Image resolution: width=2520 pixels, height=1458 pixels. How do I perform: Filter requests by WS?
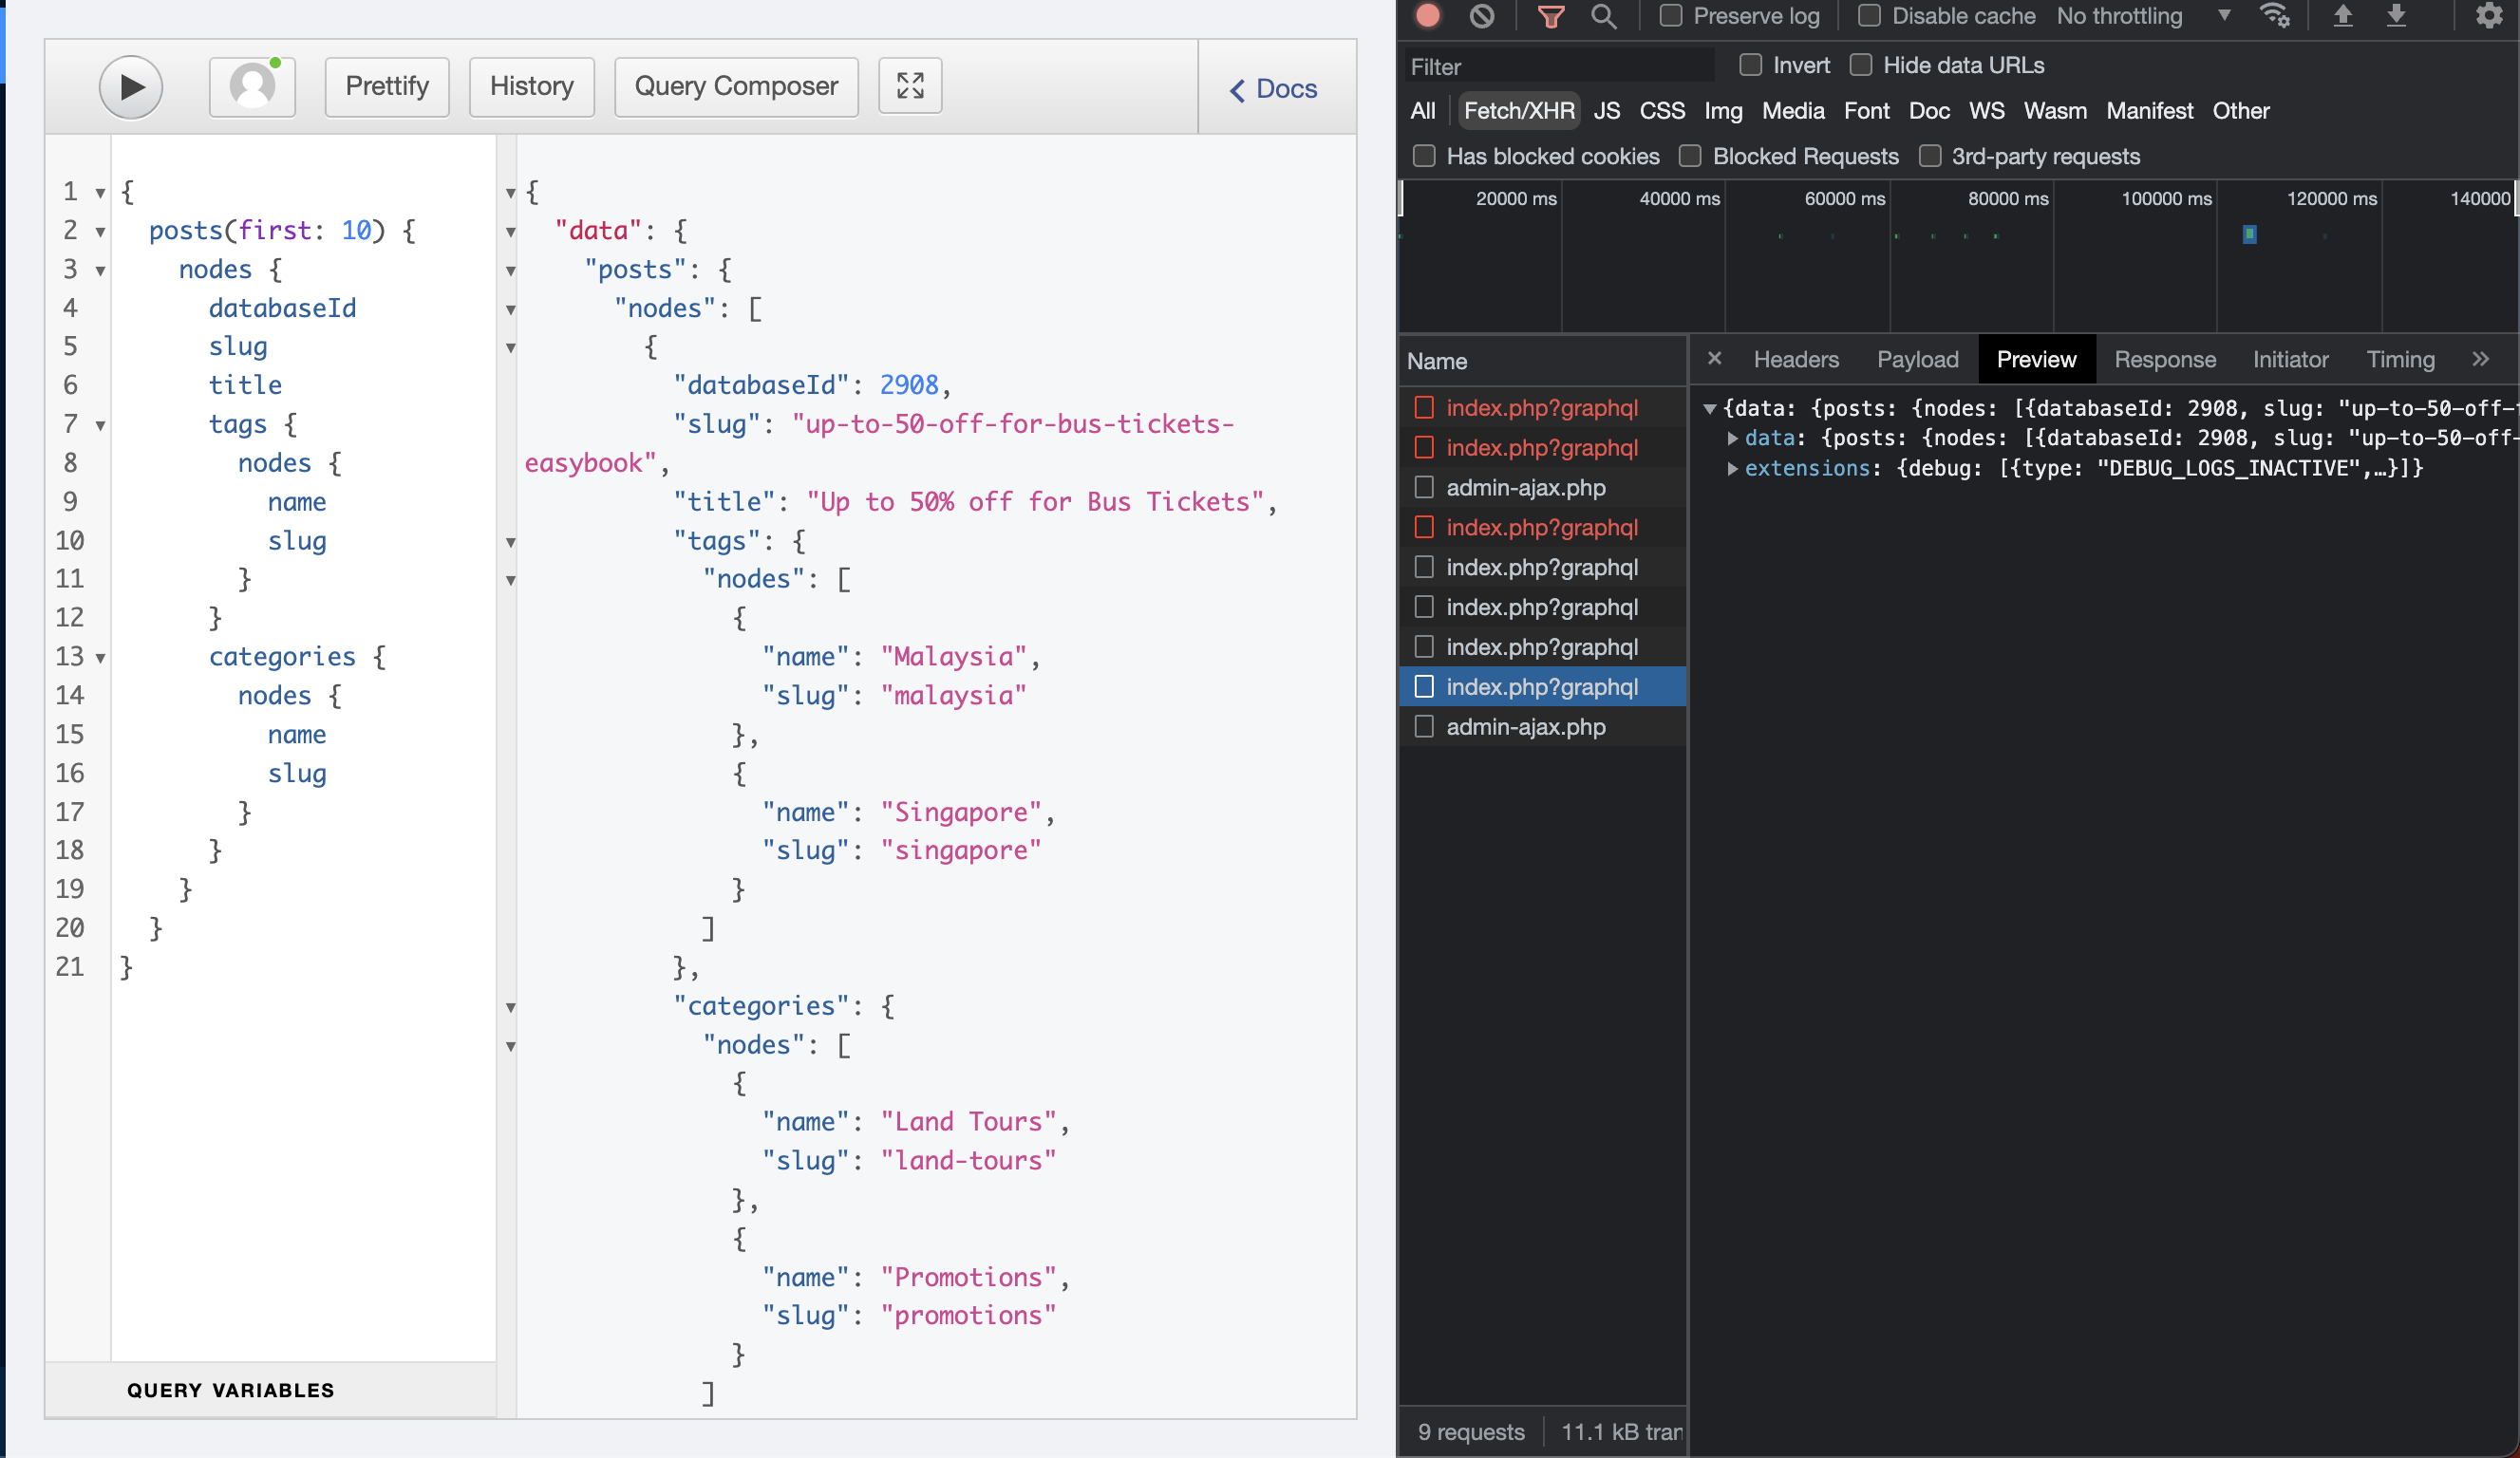pyautogui.click(x=1986, y=111)
